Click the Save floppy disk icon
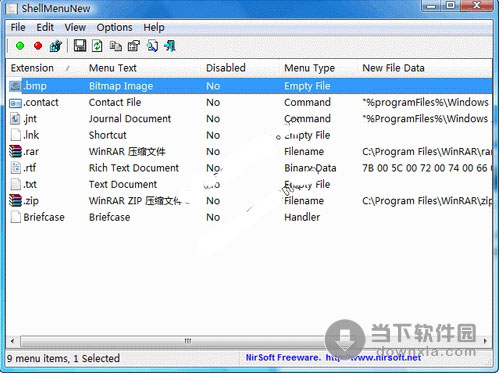The image size is (500, 374). (80, 46)
